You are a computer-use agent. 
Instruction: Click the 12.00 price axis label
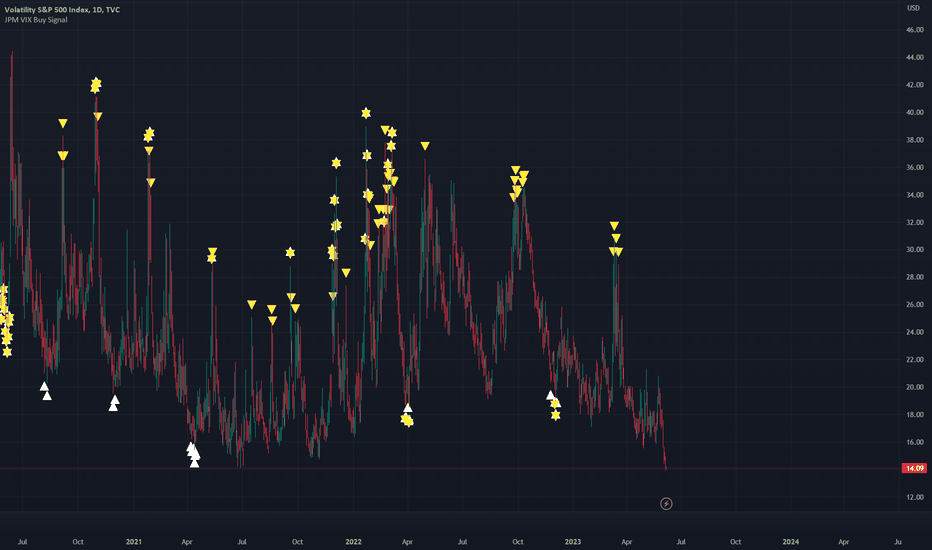[x=915, y=497]
